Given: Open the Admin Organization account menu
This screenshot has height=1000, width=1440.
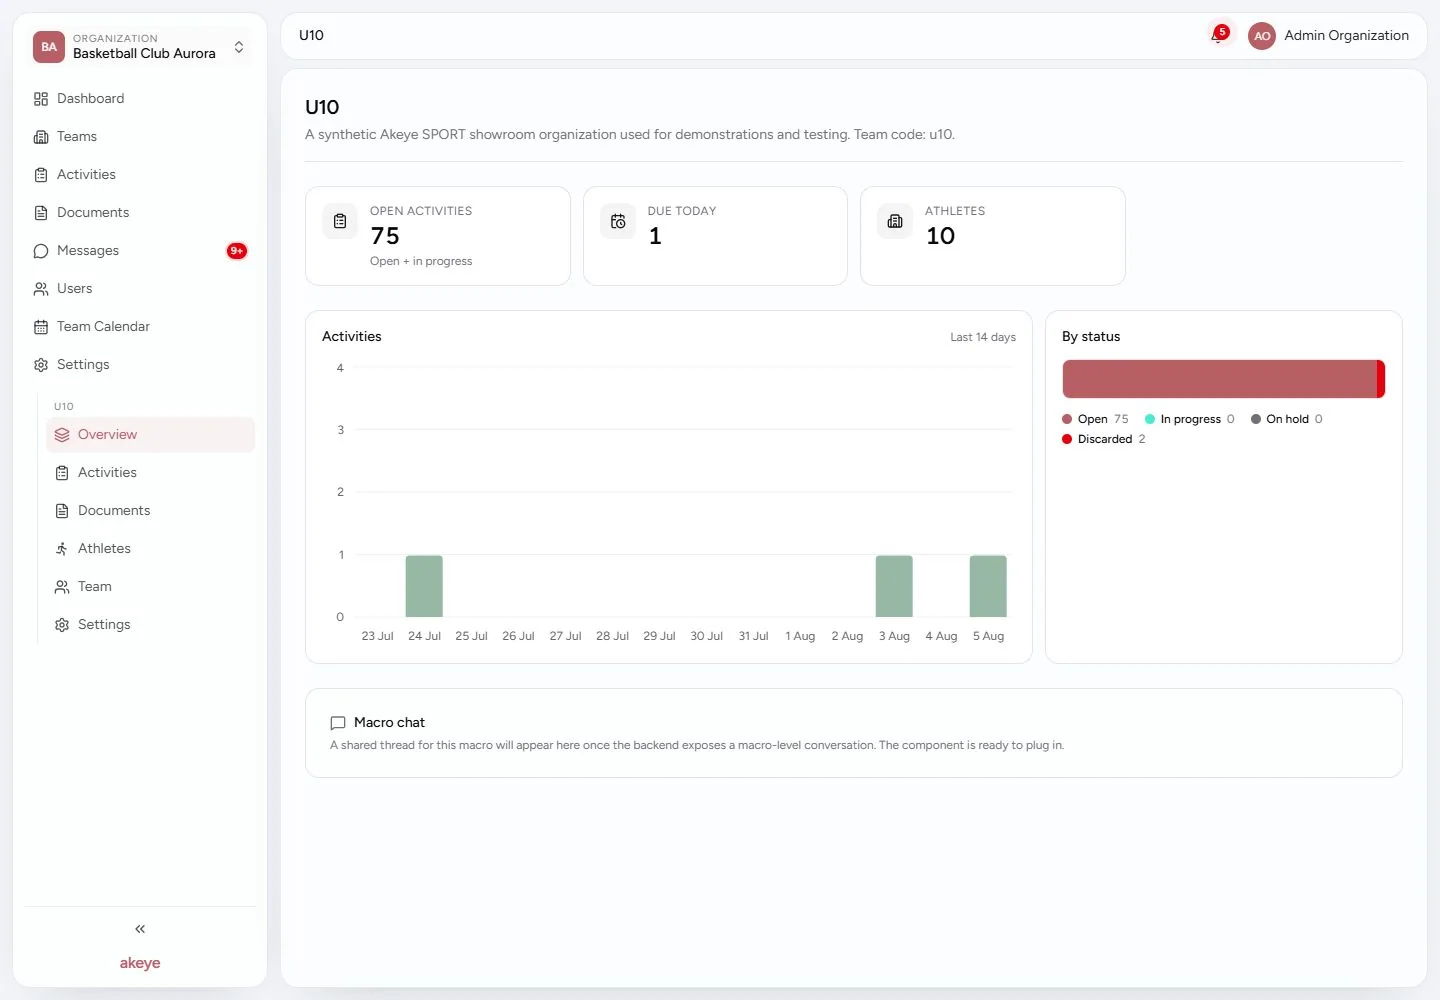Looking at the screenshot, I should click(x=1329, y=36).
